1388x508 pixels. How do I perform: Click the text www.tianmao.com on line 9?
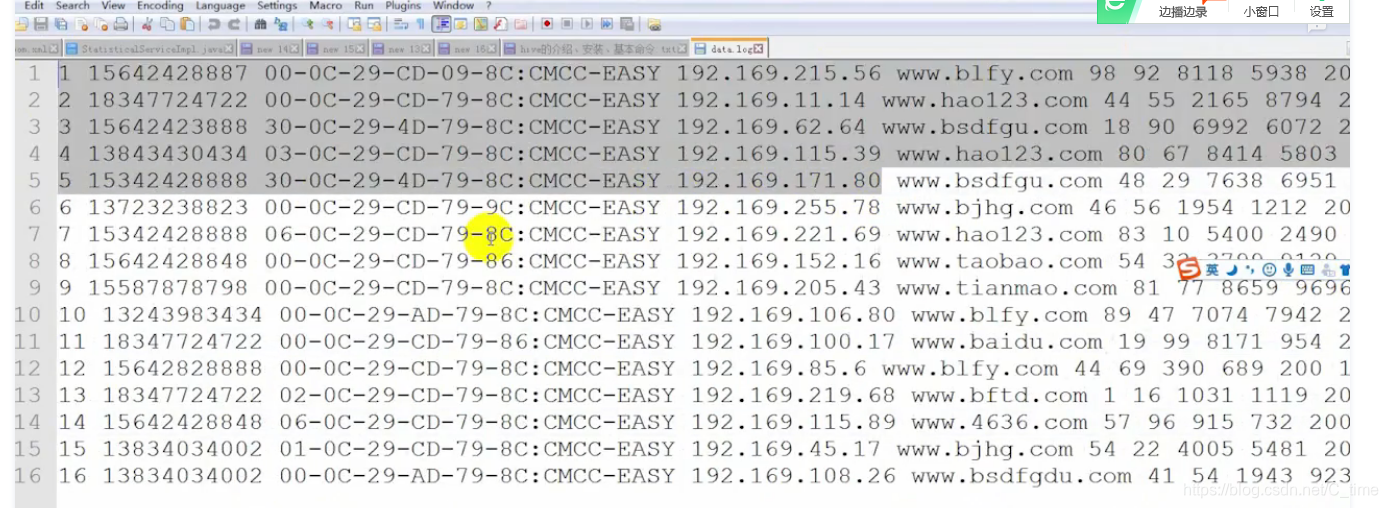1006,288
